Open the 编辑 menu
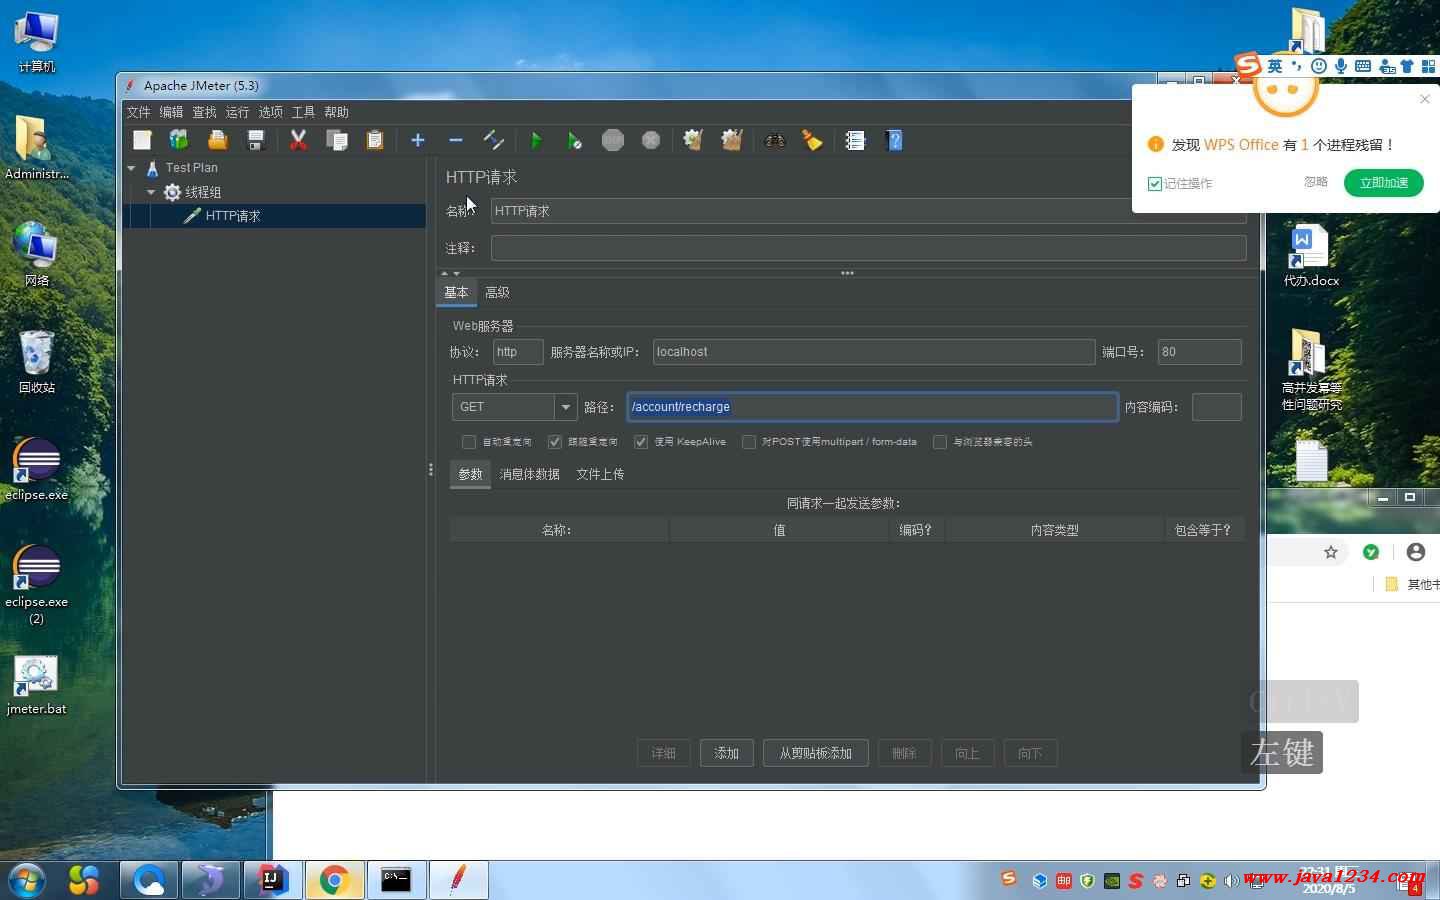The width and height of the screenshot is (1440, 900). [171, 112]
